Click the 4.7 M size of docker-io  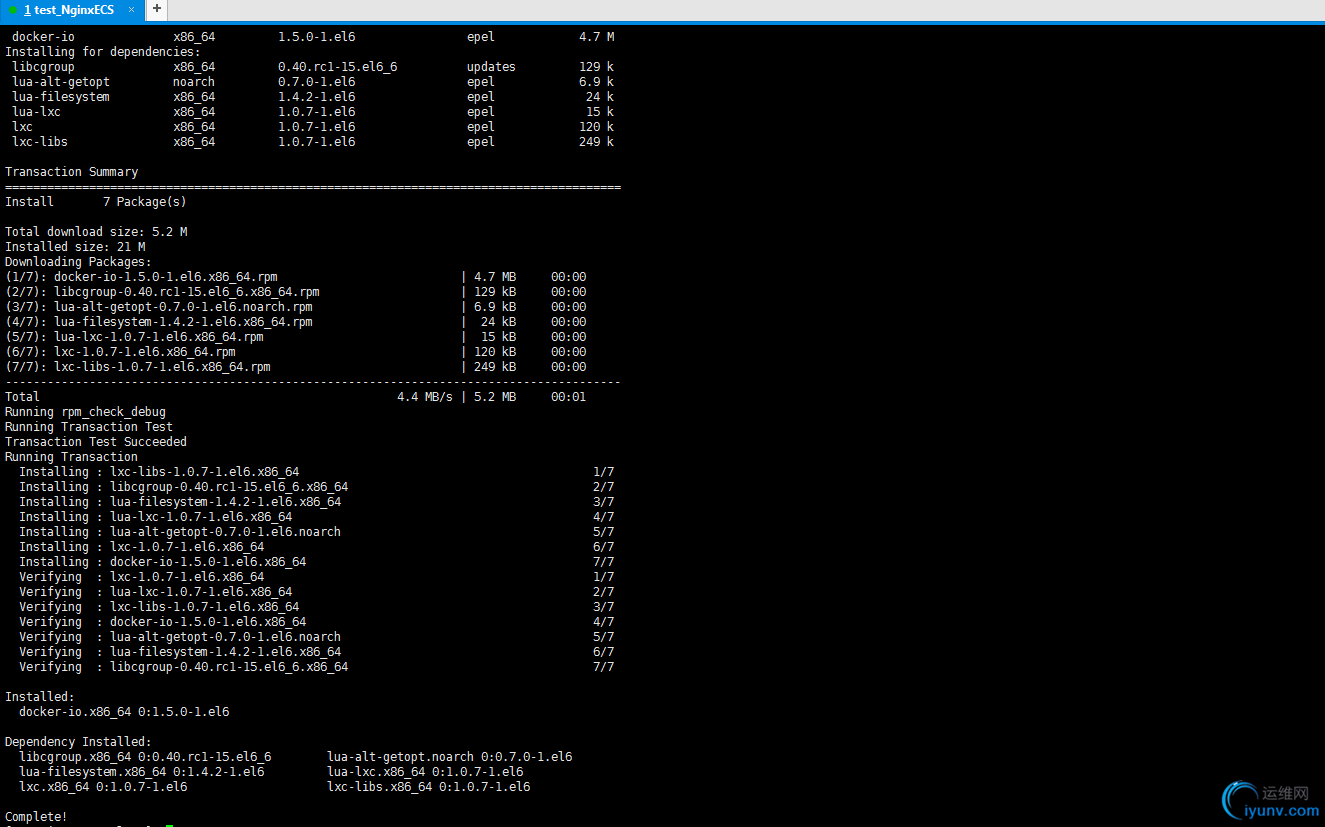(597, 37)
